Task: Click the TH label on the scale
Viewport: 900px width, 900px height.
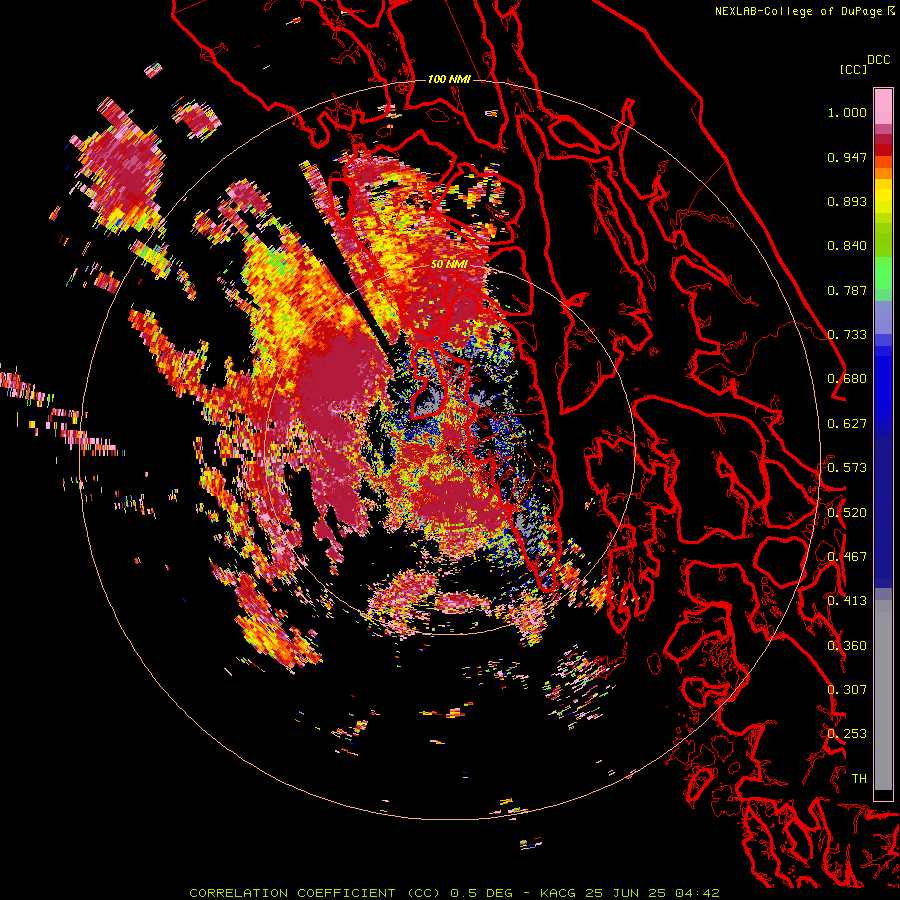Action: click(x=859, y=779)
